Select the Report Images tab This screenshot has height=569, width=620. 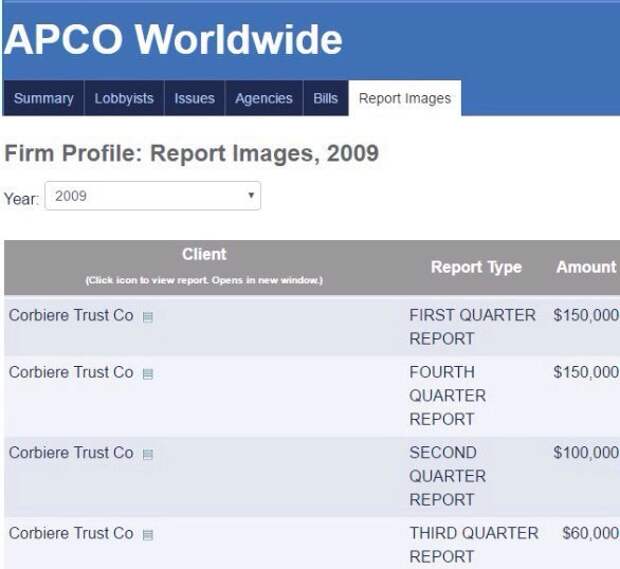[405, 98]
